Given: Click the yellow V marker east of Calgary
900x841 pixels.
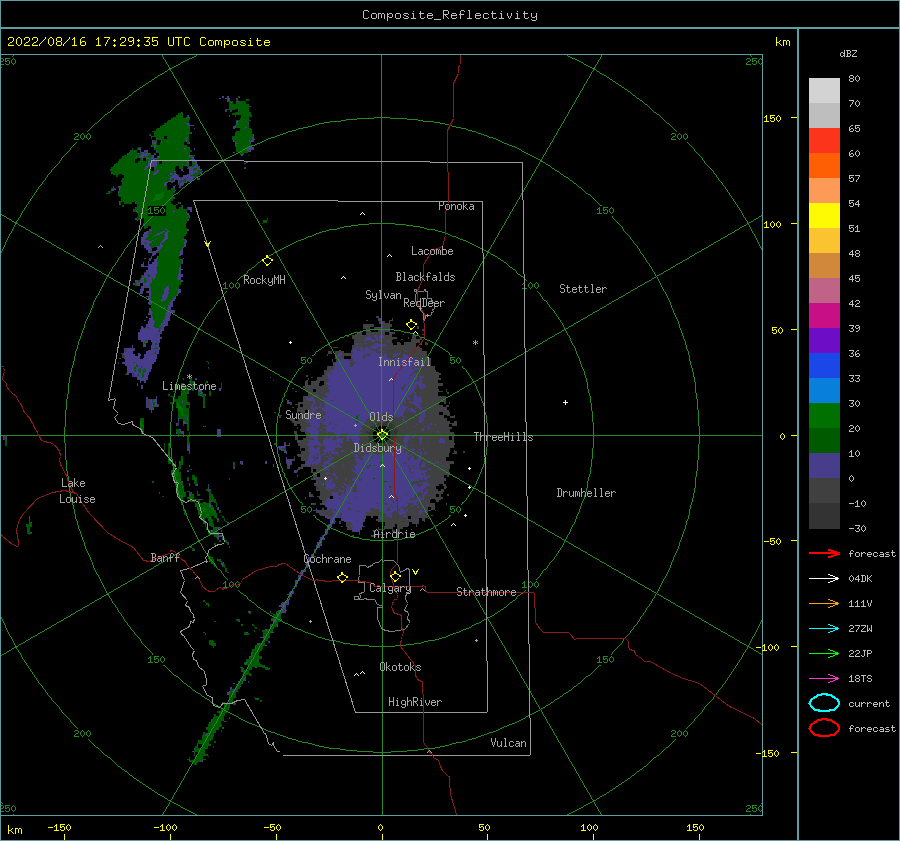Looking at the screenshot, I should (416, 572).
